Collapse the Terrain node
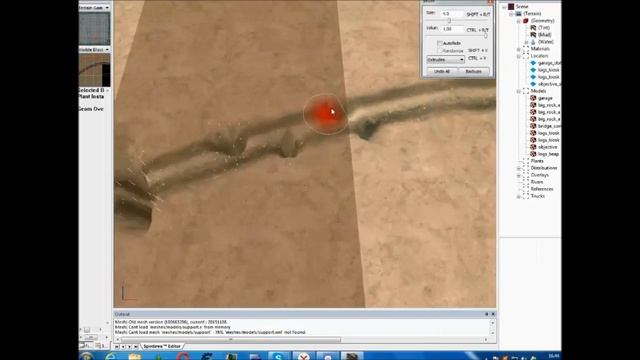 tap(511, 13)
